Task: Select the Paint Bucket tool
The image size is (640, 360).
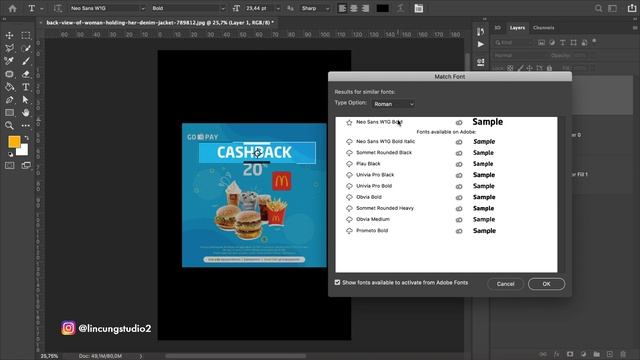Action: 9,87
